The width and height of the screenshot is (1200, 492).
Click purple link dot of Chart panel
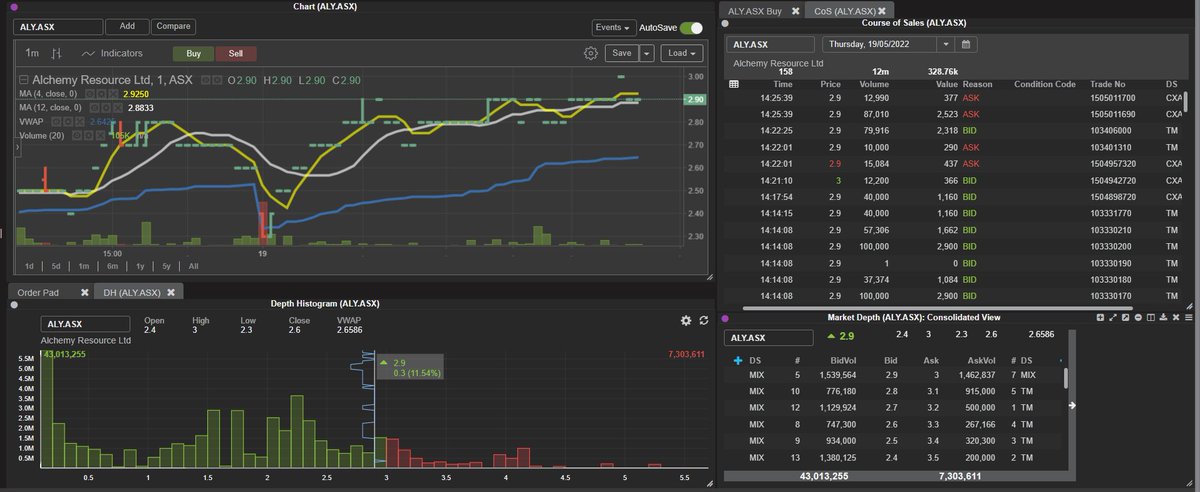(x=14, y=7)
